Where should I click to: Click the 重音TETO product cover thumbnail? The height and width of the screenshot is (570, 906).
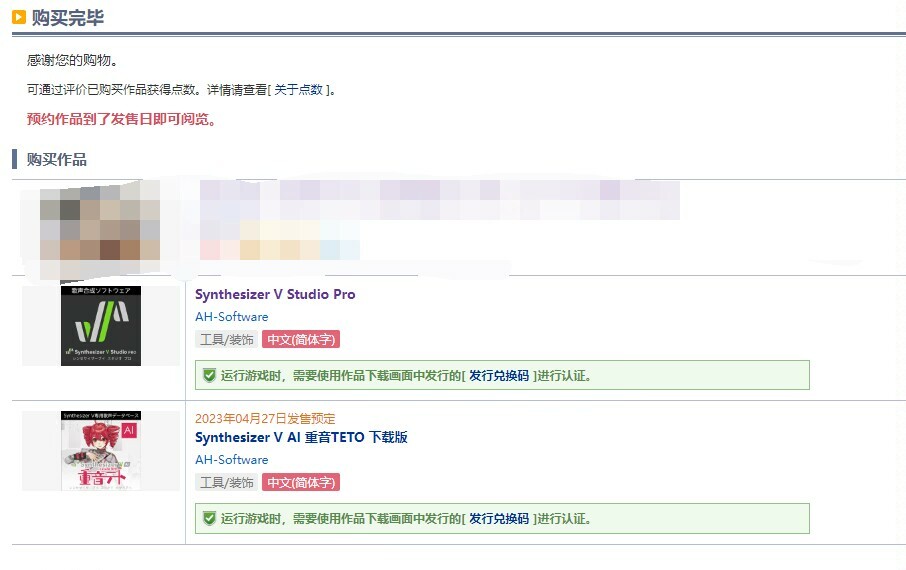tap(101, 451)
